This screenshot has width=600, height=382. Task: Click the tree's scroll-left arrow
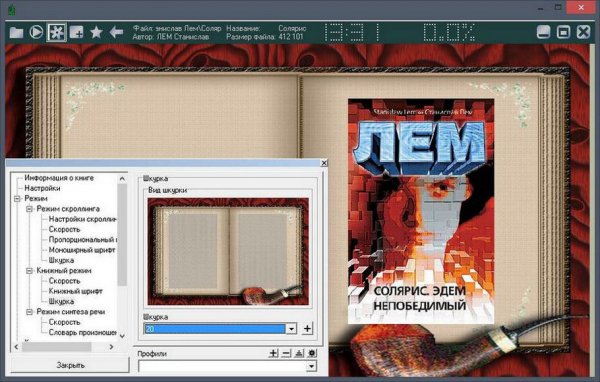tap(16, 347)
